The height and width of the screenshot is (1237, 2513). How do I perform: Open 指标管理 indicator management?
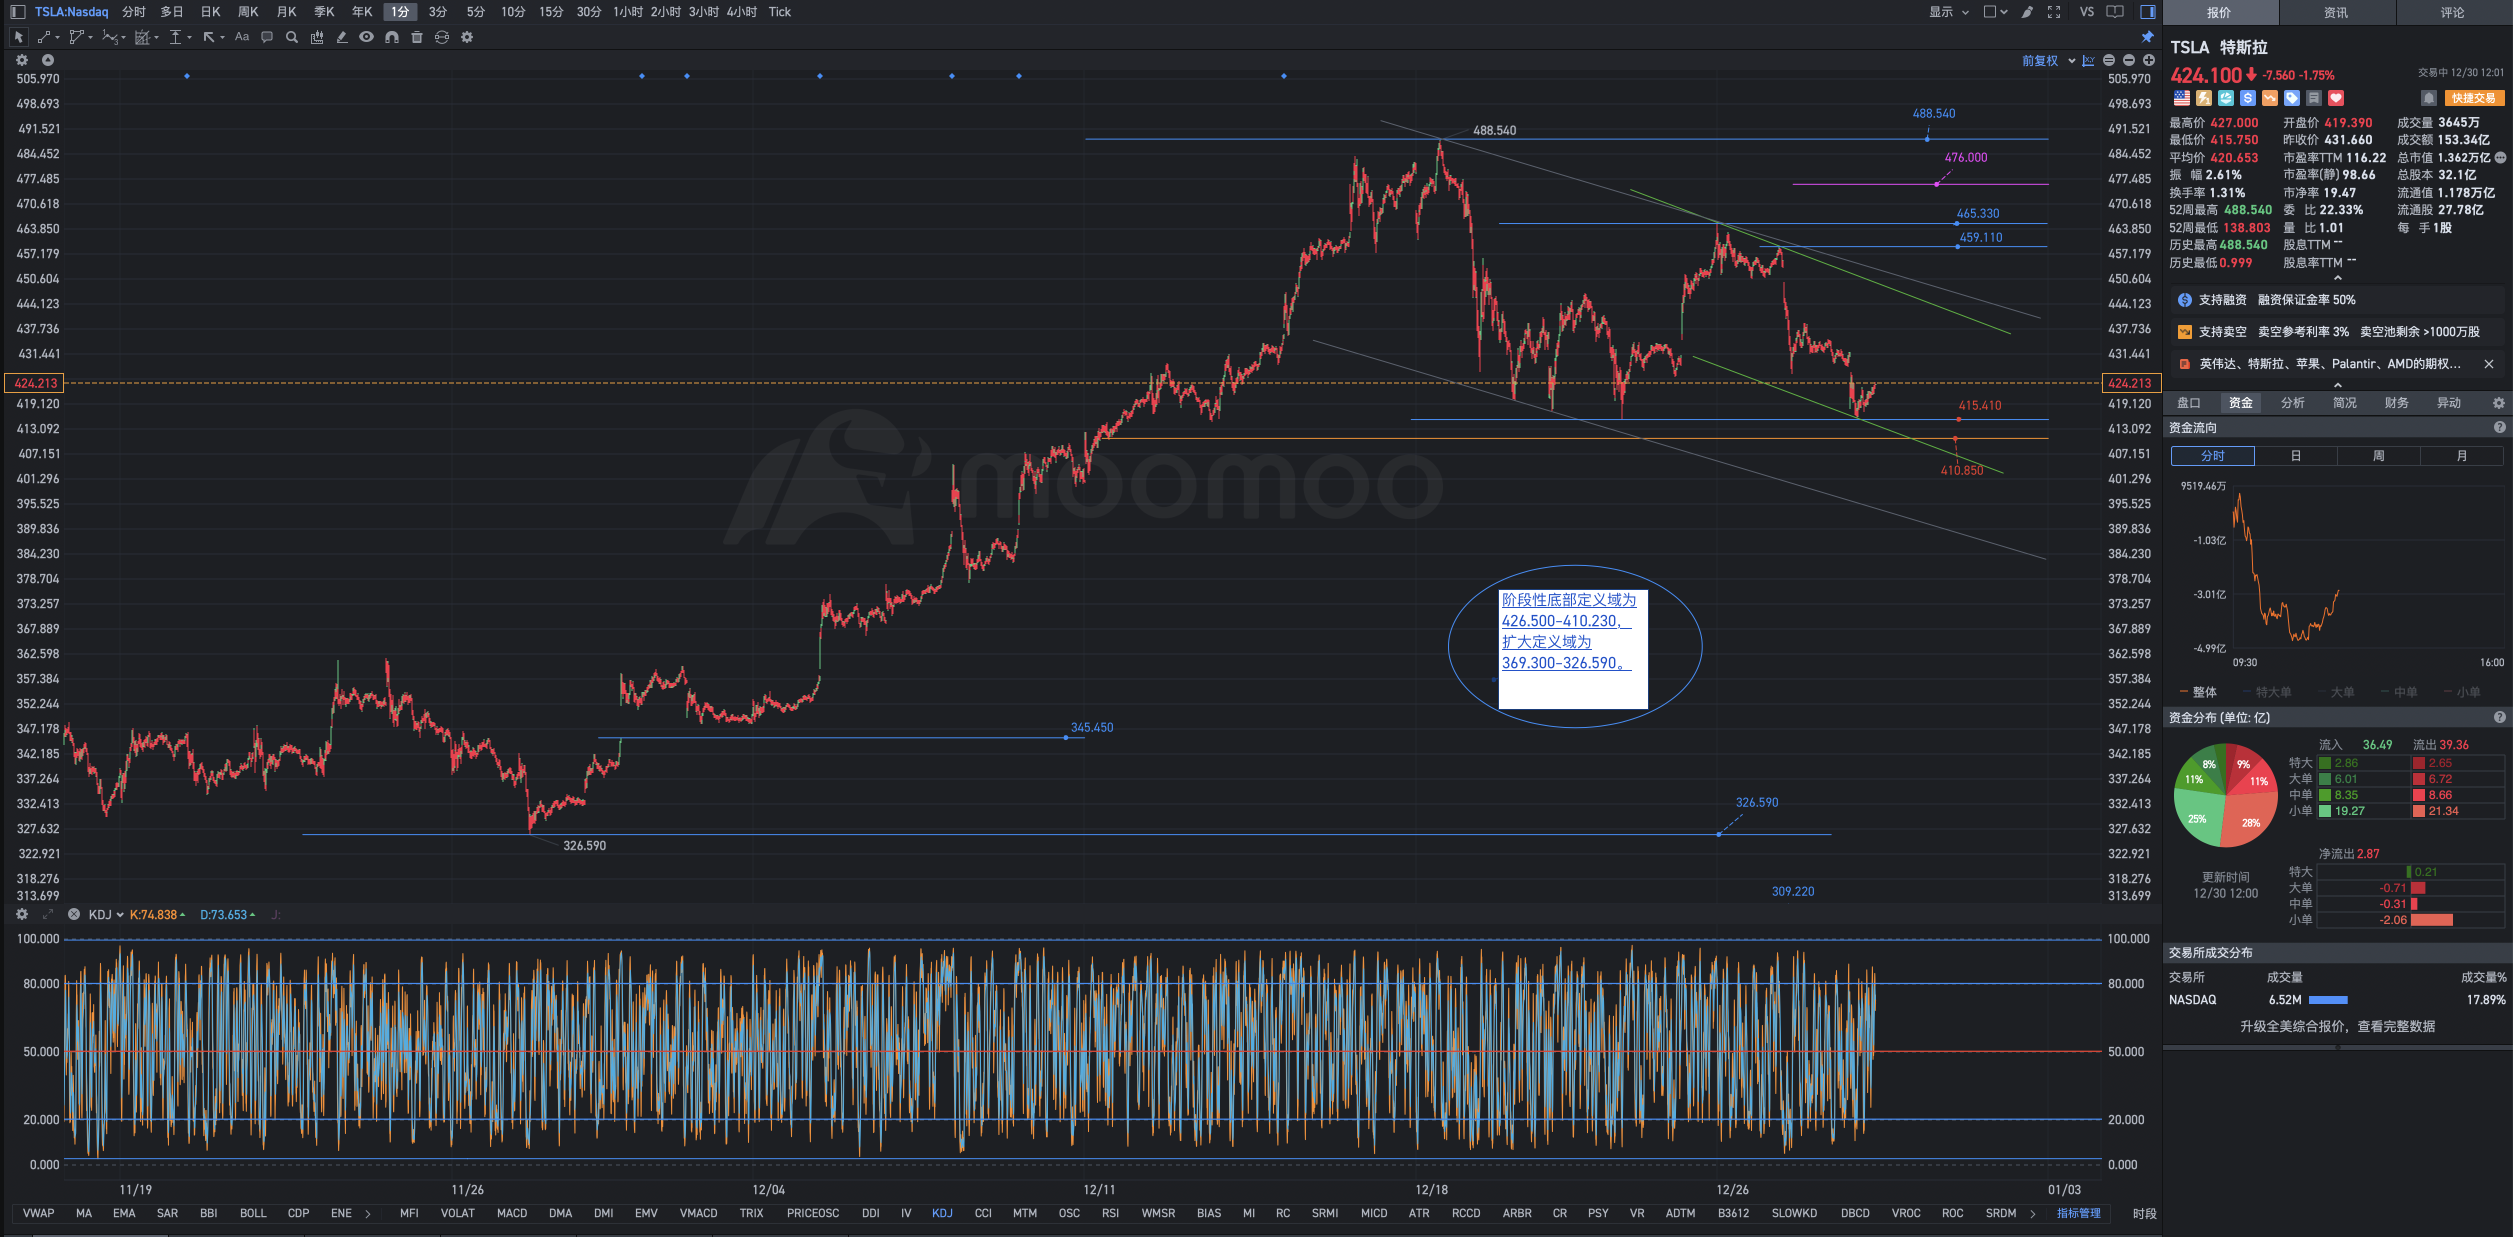pos(2079,1213)
